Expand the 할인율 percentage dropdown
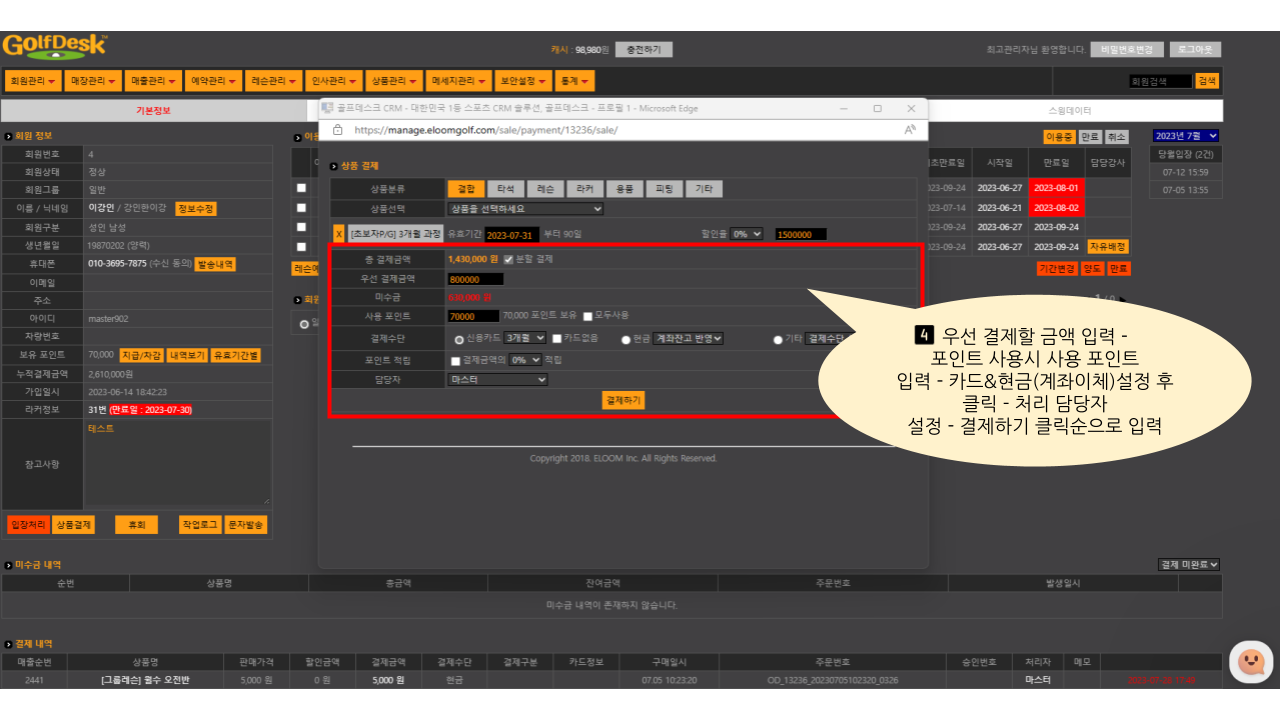Image resolution: width=1280 pixels, height=720 pixels. [746, 234]
